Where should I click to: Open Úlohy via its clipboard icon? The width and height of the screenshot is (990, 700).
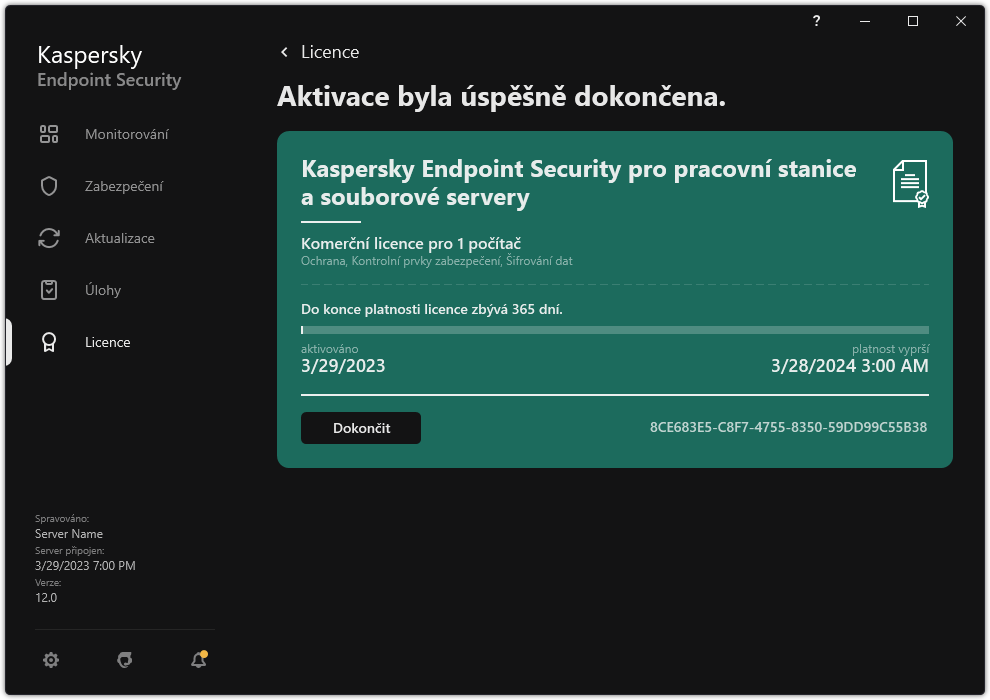click(x=49, y=290)
